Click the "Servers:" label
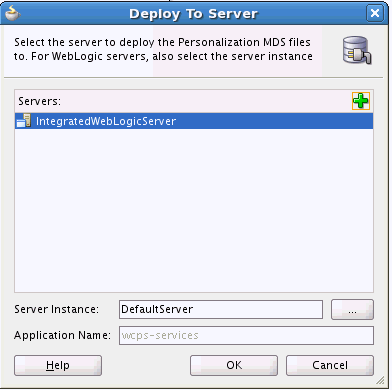392x390 pixels. point(39,101)
